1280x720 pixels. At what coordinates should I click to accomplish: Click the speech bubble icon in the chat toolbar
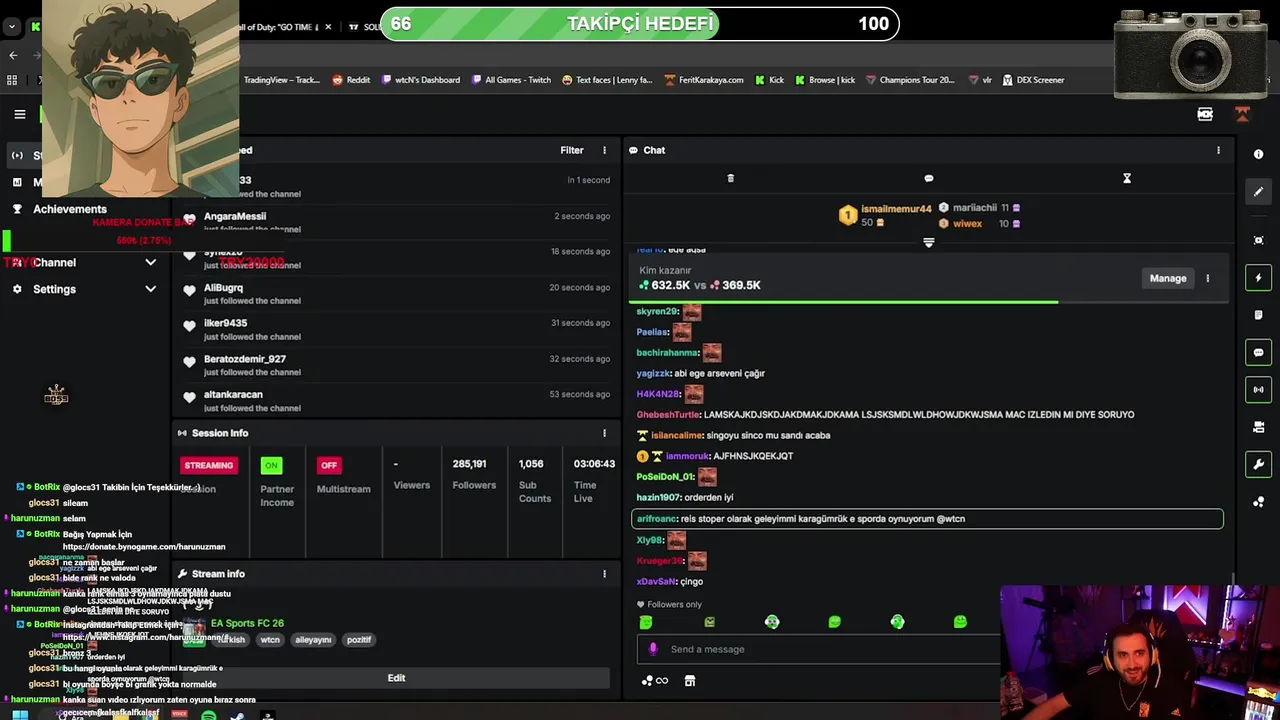(x=928, y=178)
